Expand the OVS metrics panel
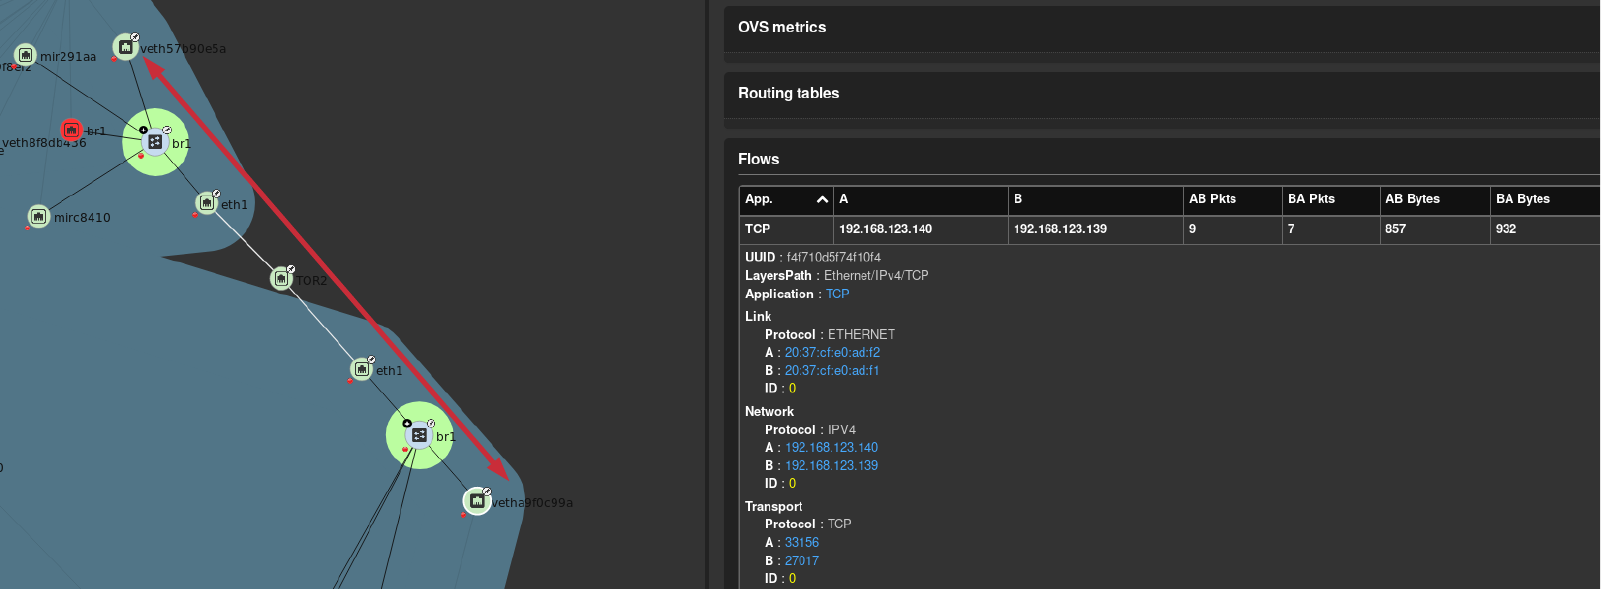1601x589 pixels. 782,27
